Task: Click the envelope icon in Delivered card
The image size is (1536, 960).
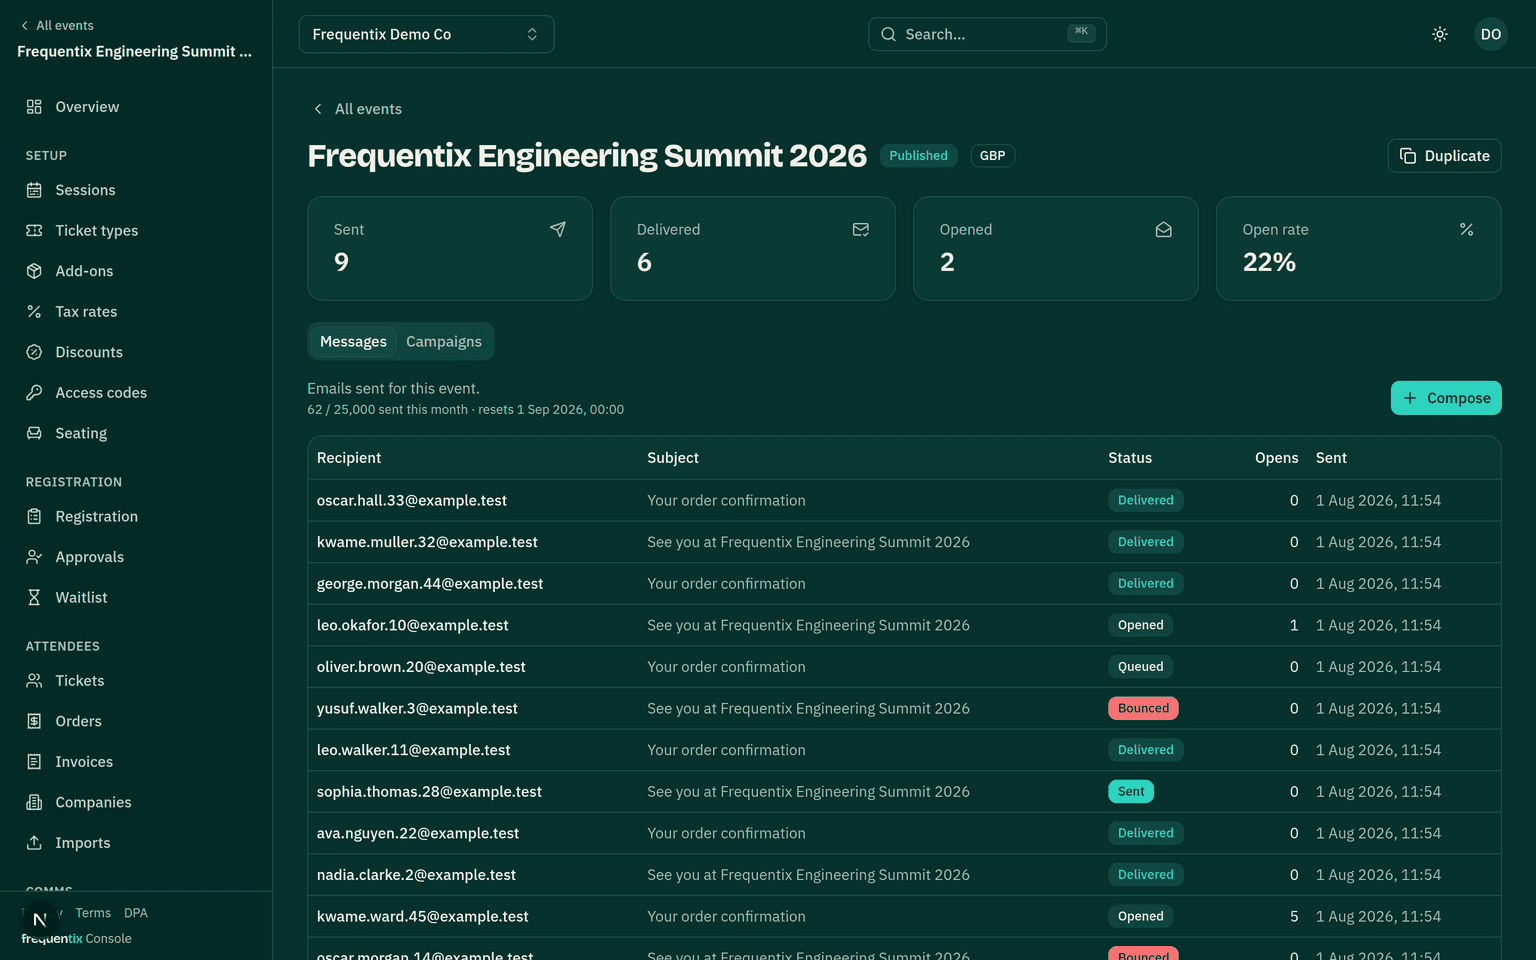Action: click(x=861, y=229)
